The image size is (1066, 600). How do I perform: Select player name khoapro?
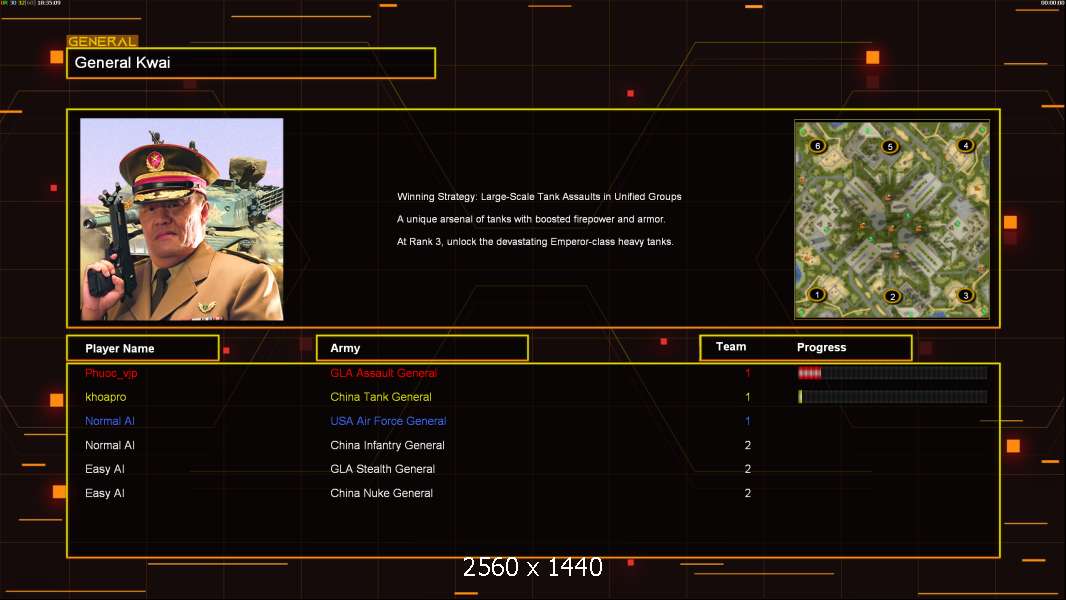tap(105, 397)
